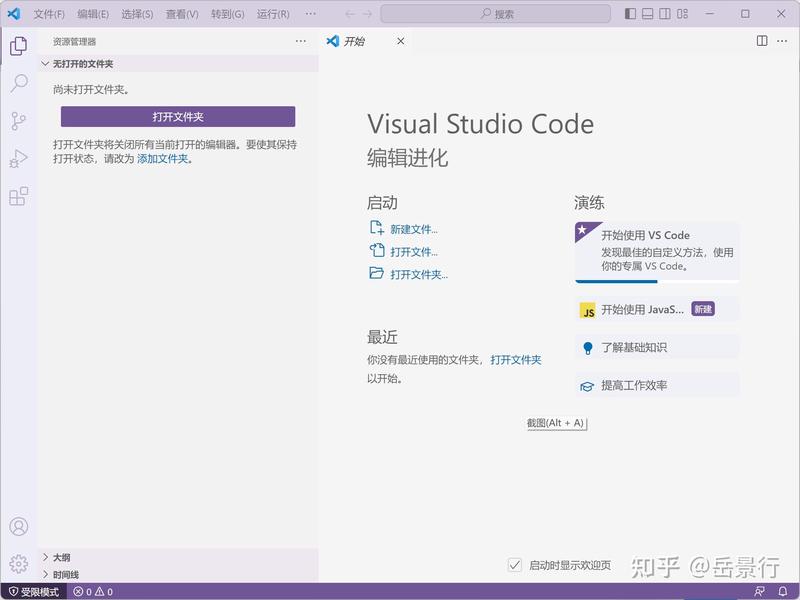Click the 新建 badge on JavaScript walkthrough
This screenshot has width=800, height=600.
point(703,309)
